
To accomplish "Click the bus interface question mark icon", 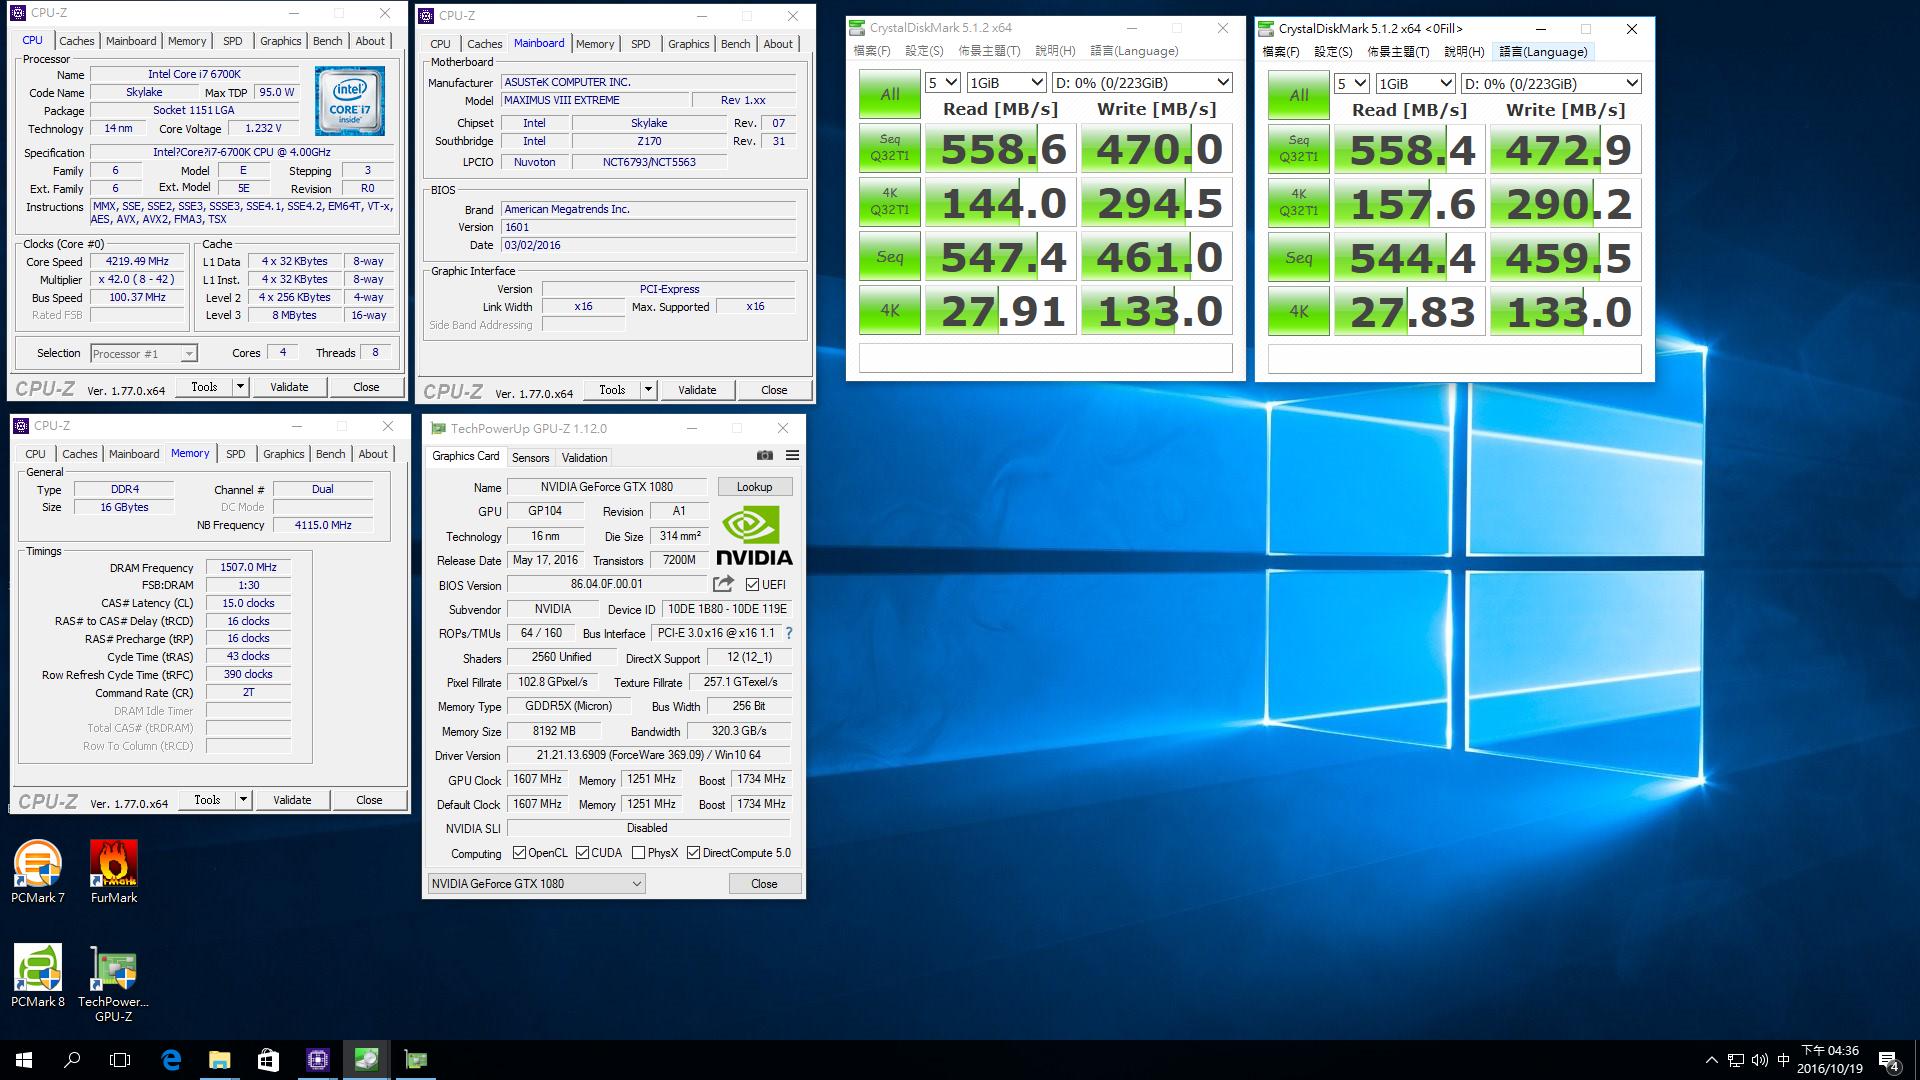I will 788,633.
